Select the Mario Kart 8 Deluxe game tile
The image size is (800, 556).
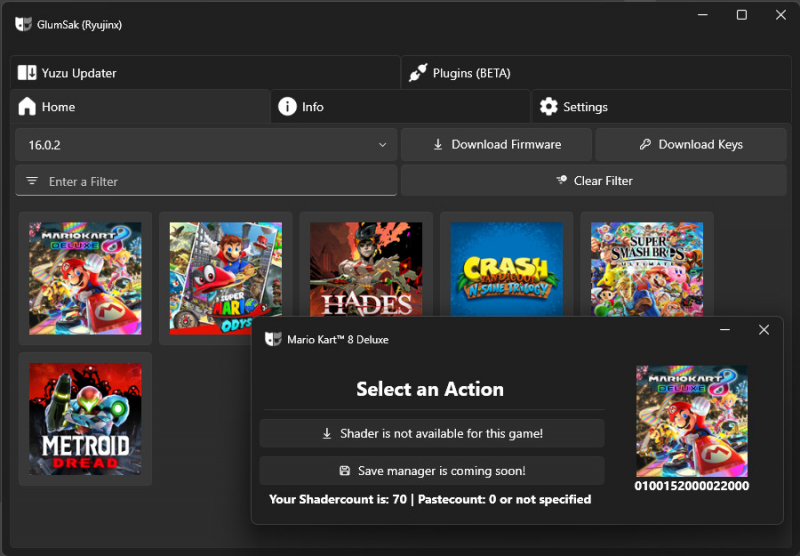point(85,279)
